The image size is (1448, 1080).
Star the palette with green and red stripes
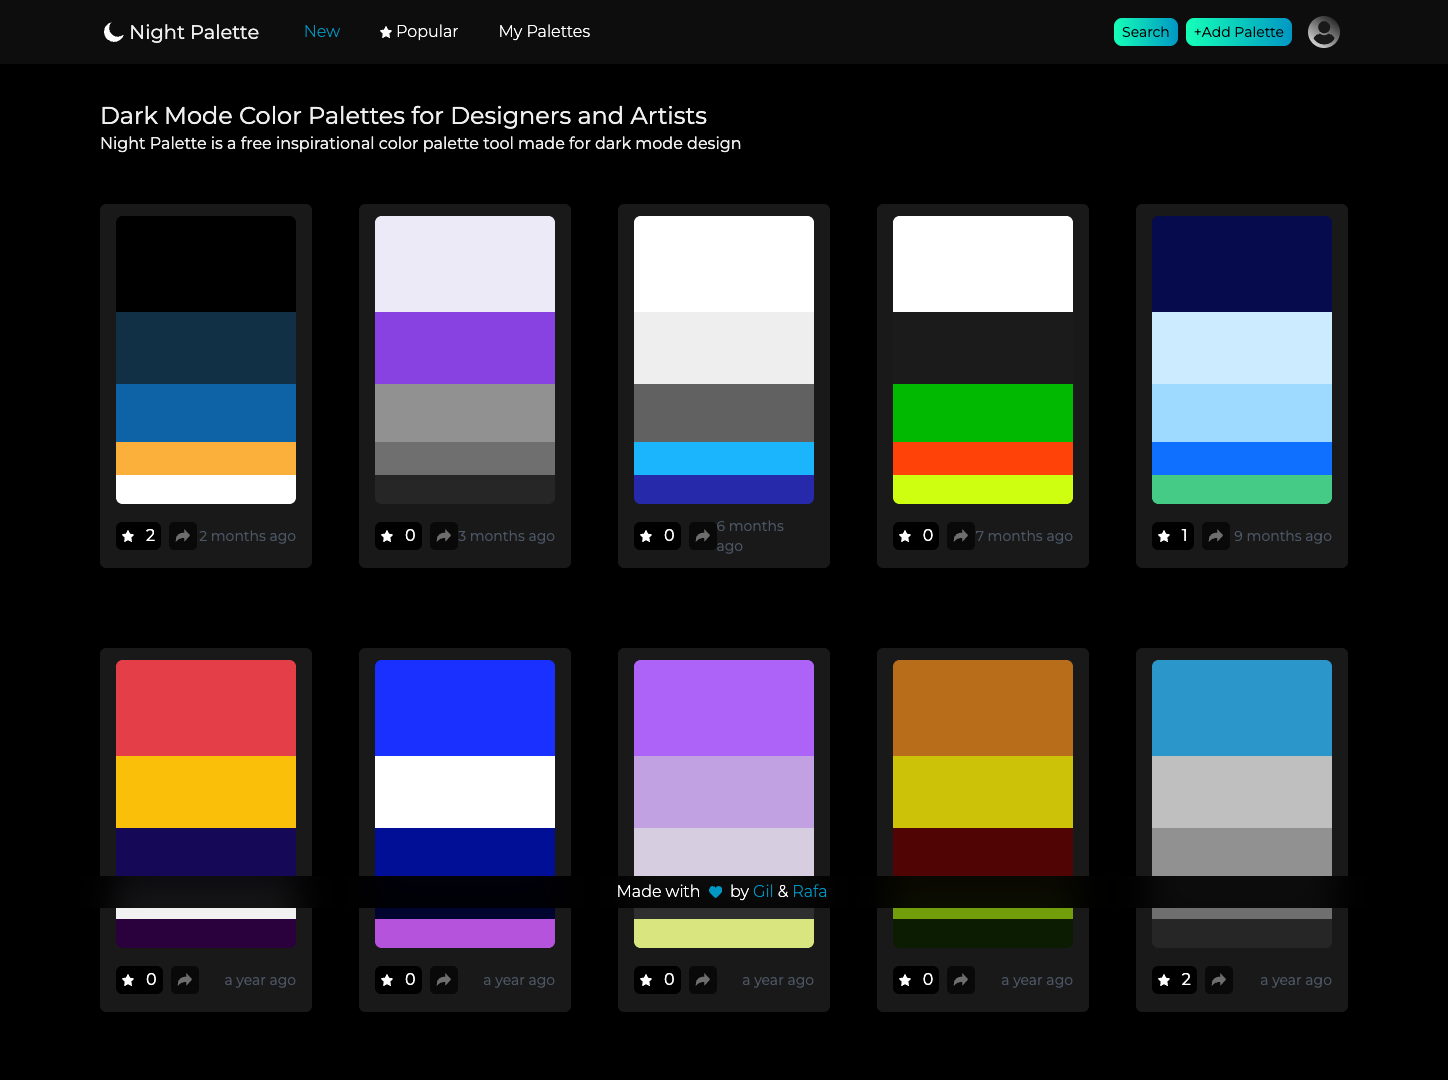click(x=916, y=536)
